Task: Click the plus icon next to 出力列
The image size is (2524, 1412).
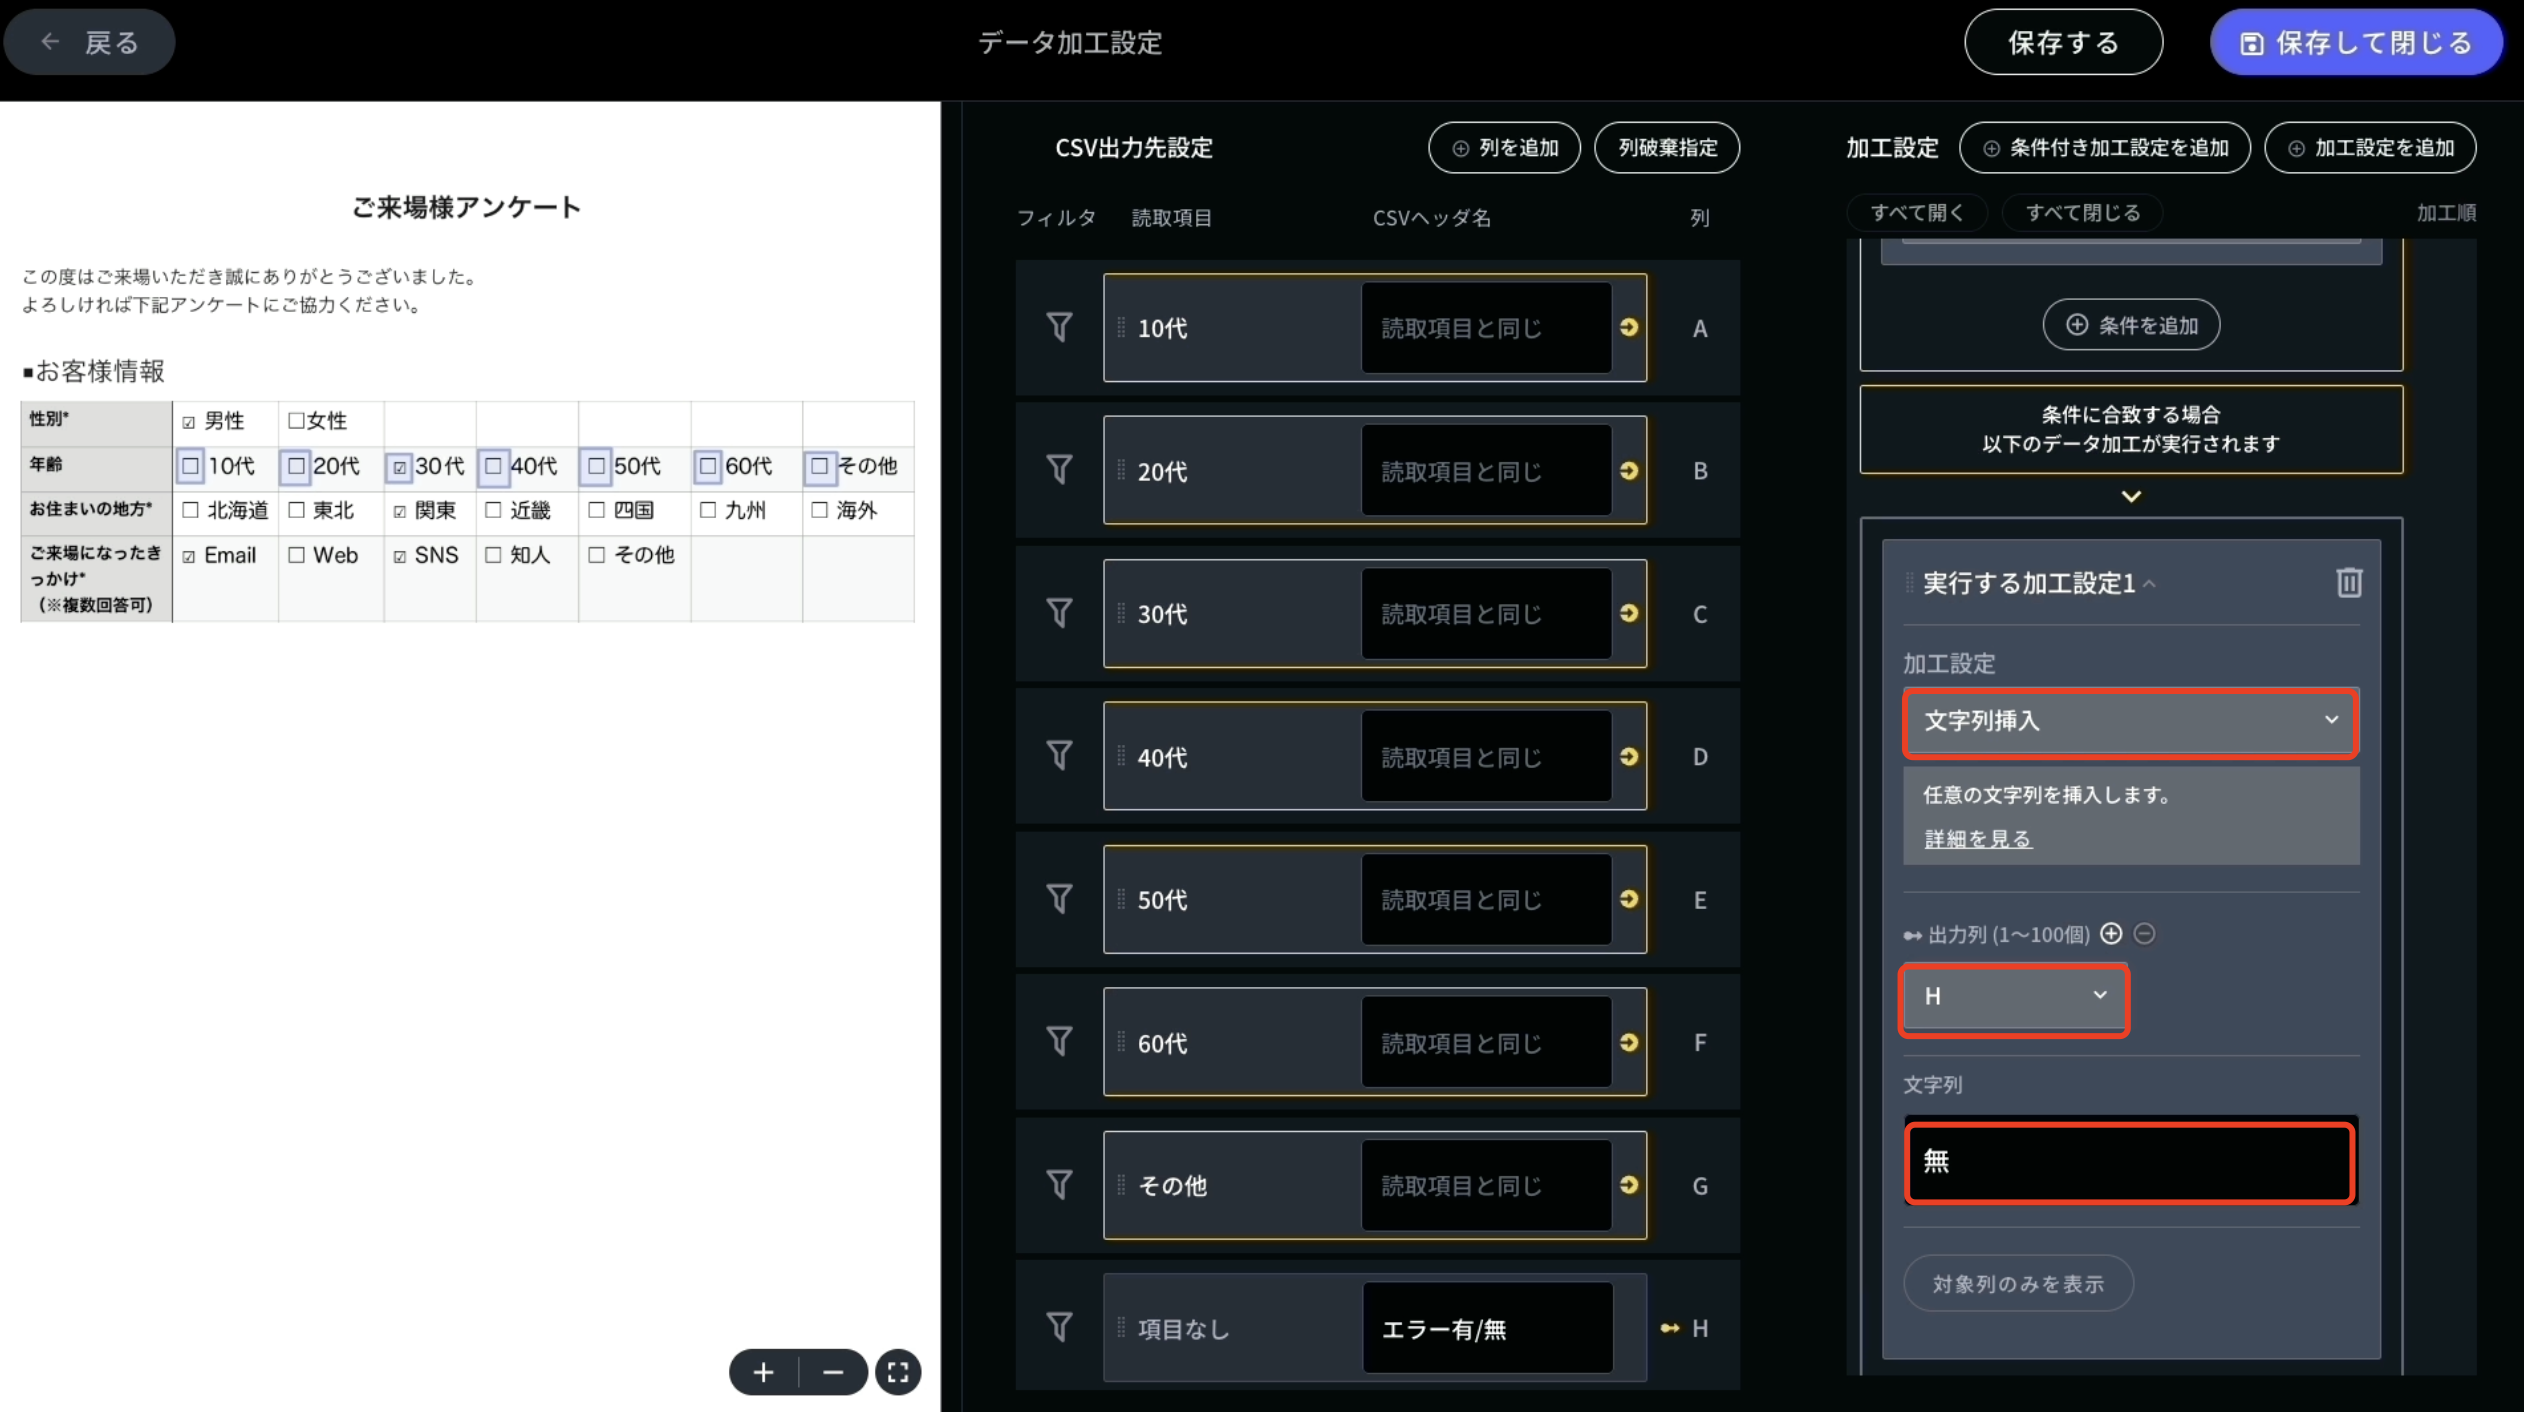Action: pos(2112,934)
